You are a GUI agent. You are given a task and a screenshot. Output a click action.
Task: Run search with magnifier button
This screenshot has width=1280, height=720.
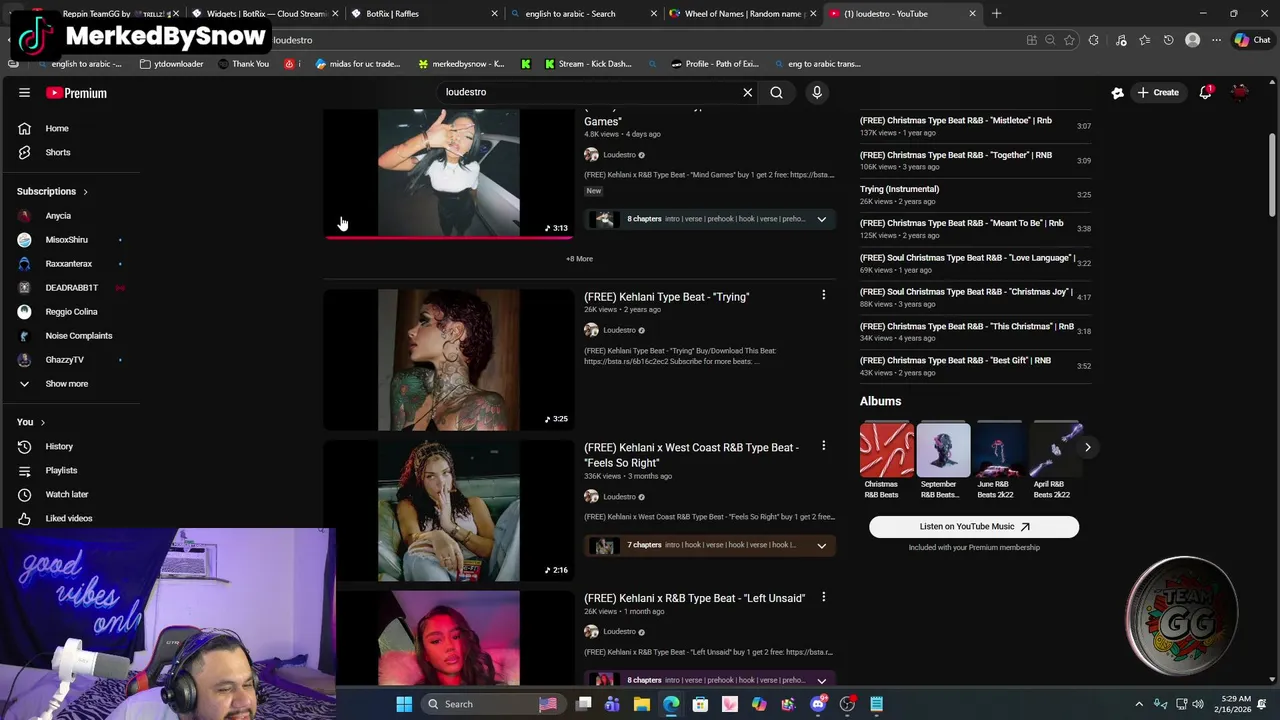(776, 92)
